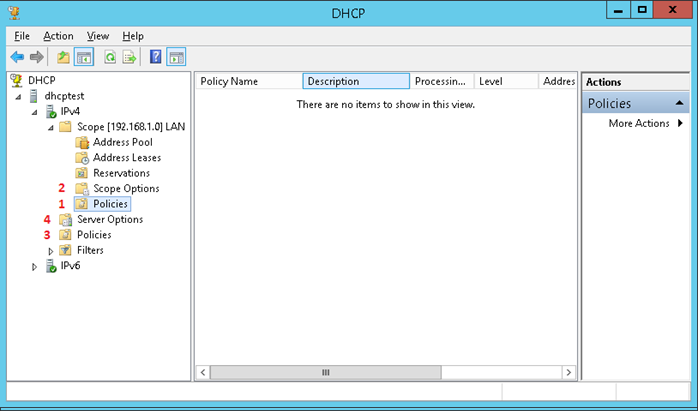Select Scope [192.168.1.0] LAN label
Screen dimensions: 698x411
(131, 127)
